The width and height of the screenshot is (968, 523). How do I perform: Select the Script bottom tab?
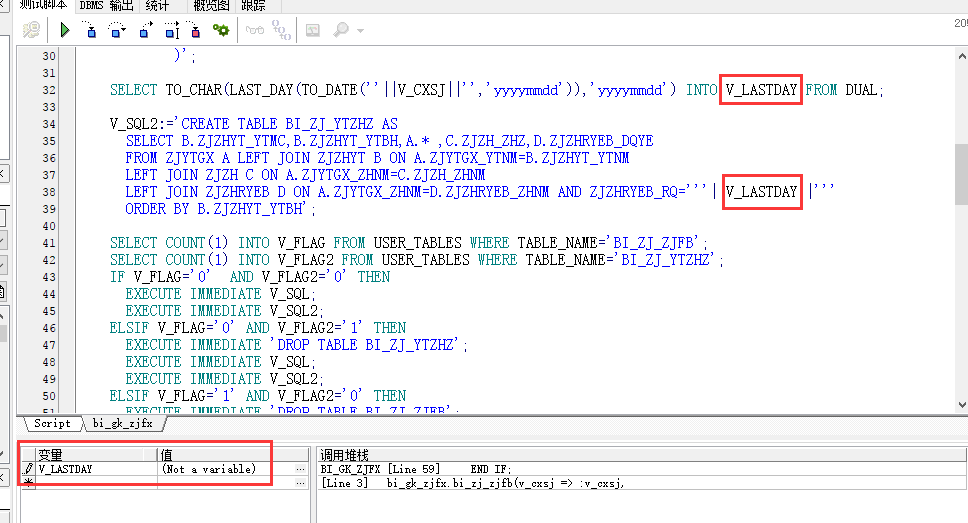(52, 424)
